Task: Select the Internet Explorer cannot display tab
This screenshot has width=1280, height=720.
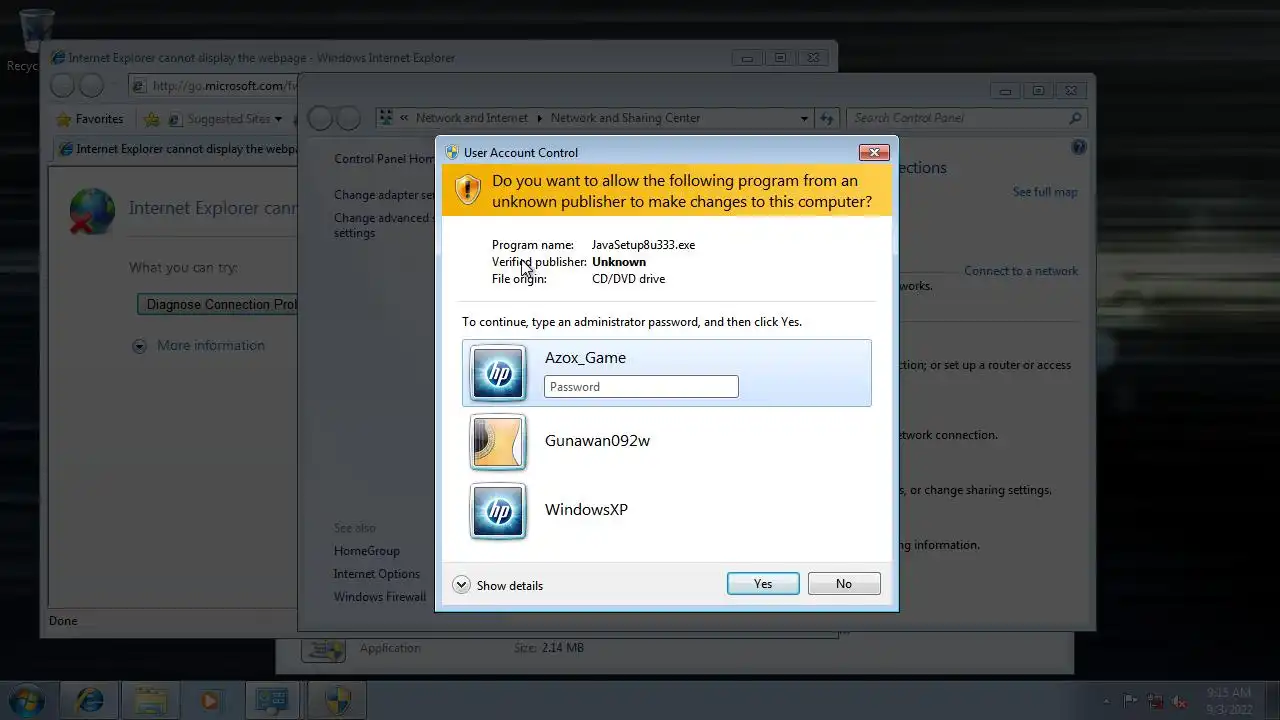Action: pos(176,149)
